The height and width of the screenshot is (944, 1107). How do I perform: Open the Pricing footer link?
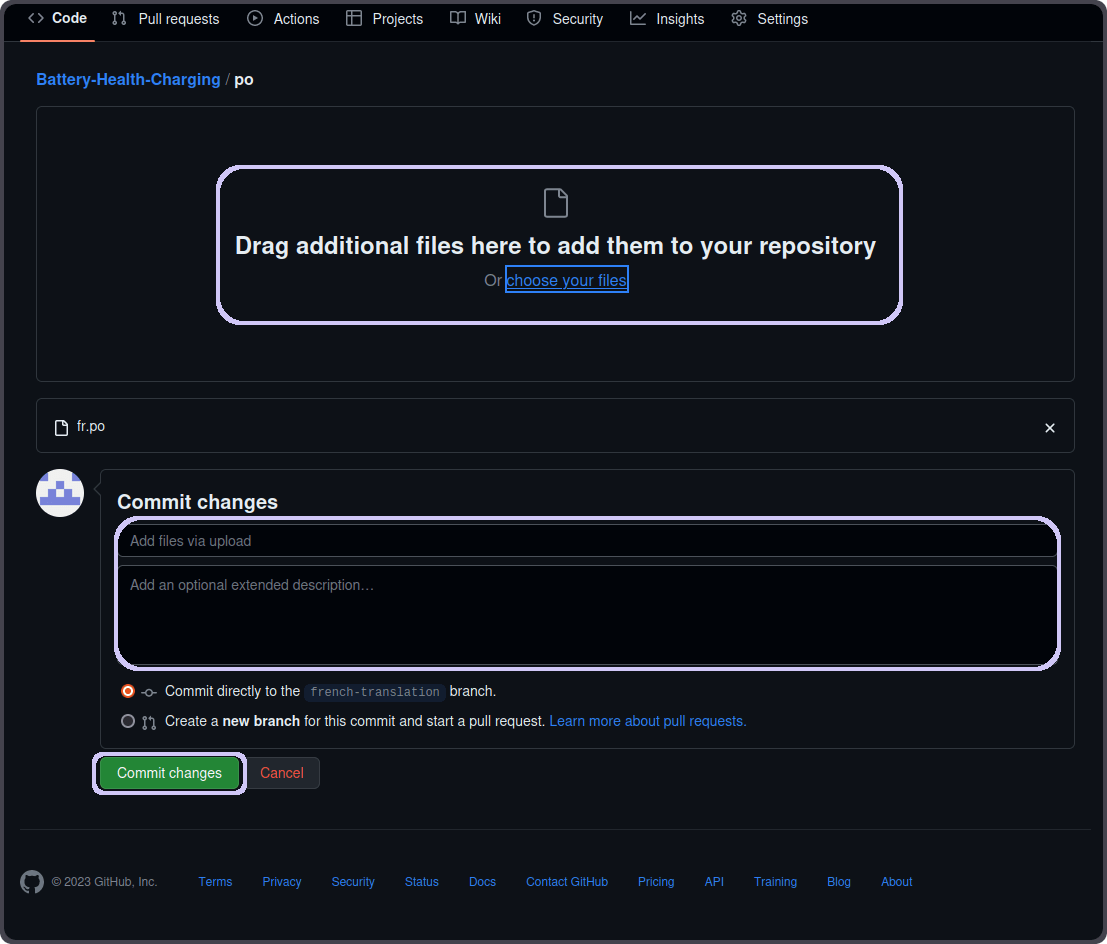pyautogui.click(x=656, y=882)
